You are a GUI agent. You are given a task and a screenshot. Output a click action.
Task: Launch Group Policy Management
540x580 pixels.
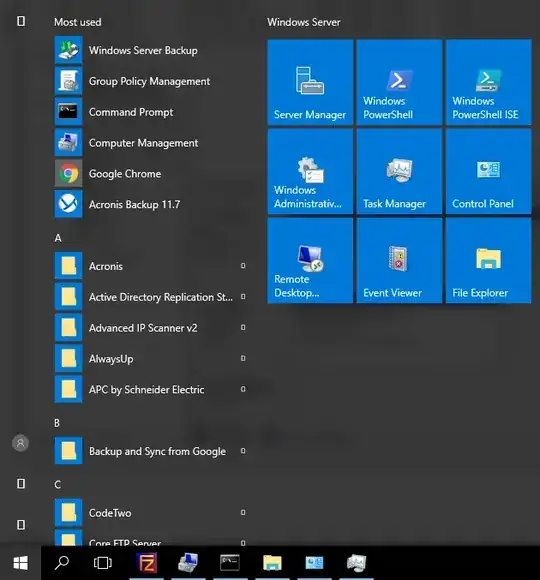150,81
